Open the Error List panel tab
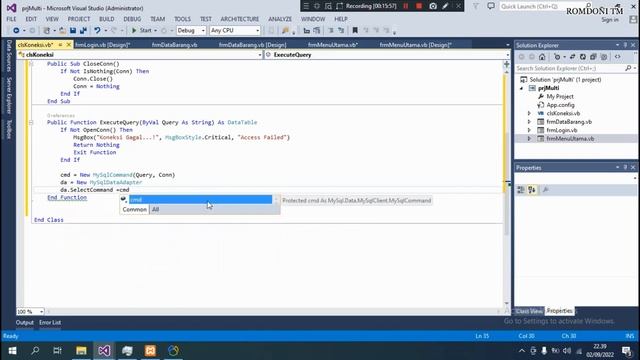Viewport: 640px width, 360px height. pos(50,322)
